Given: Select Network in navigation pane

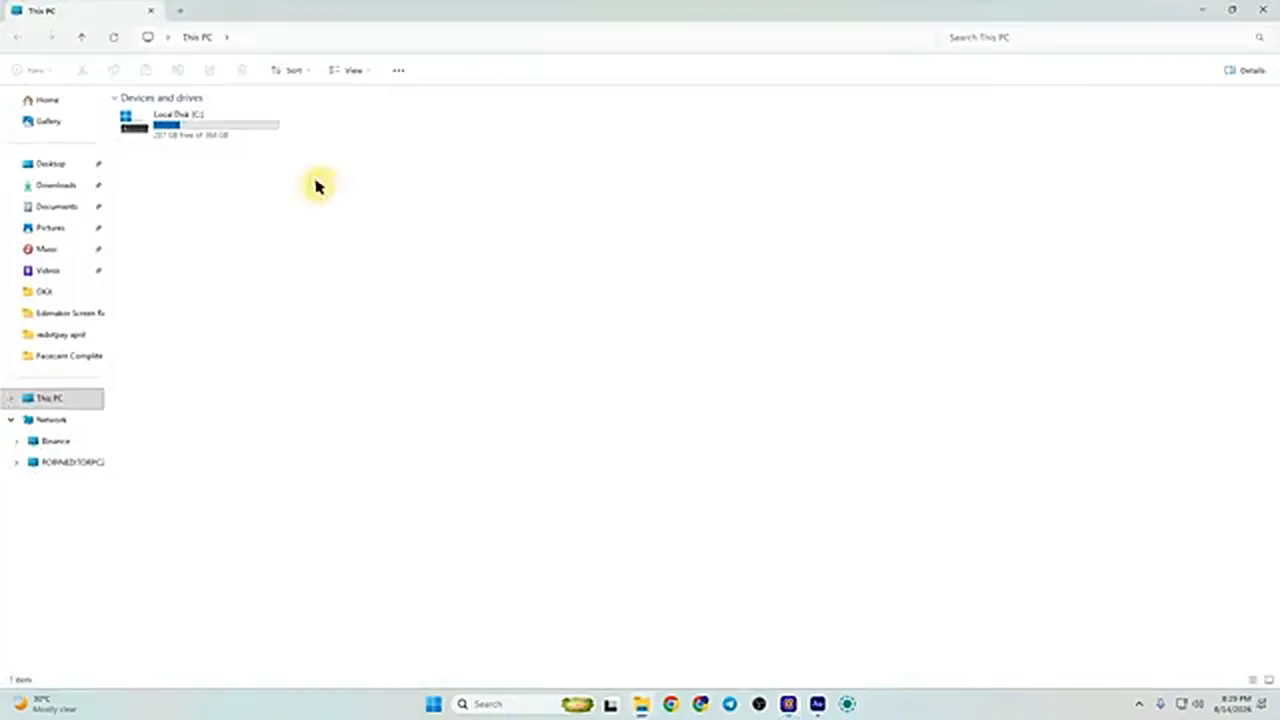Looking at the screenshot, I should [51, 420].
